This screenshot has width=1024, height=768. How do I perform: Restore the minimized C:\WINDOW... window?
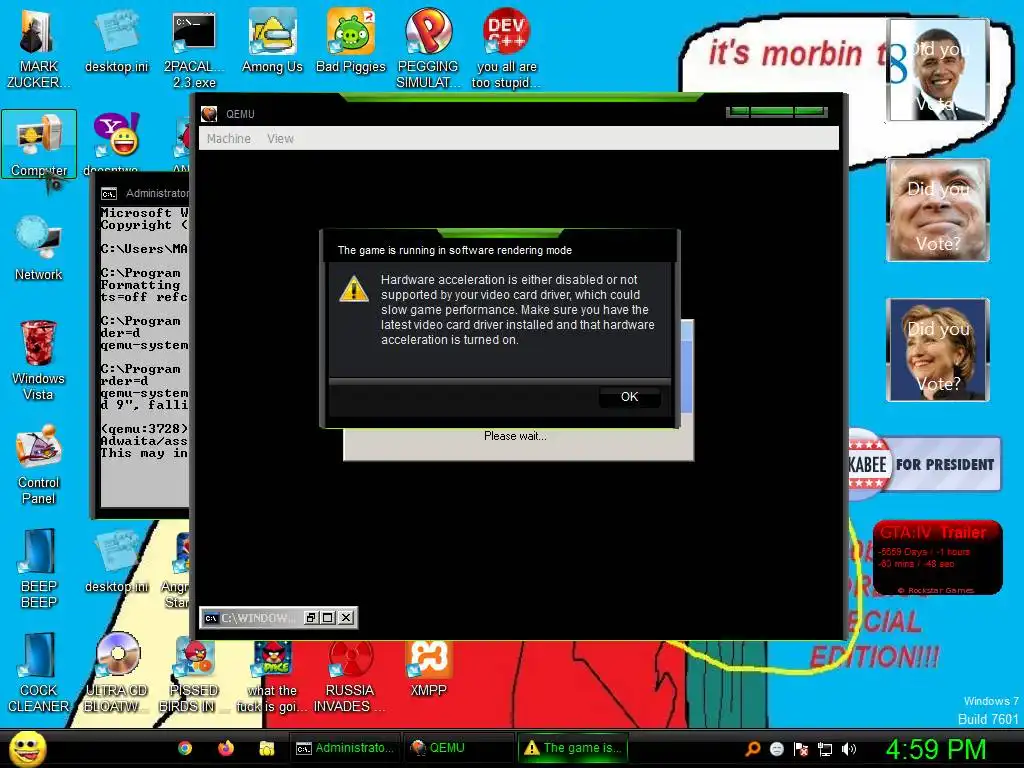[x=312, y=618]
